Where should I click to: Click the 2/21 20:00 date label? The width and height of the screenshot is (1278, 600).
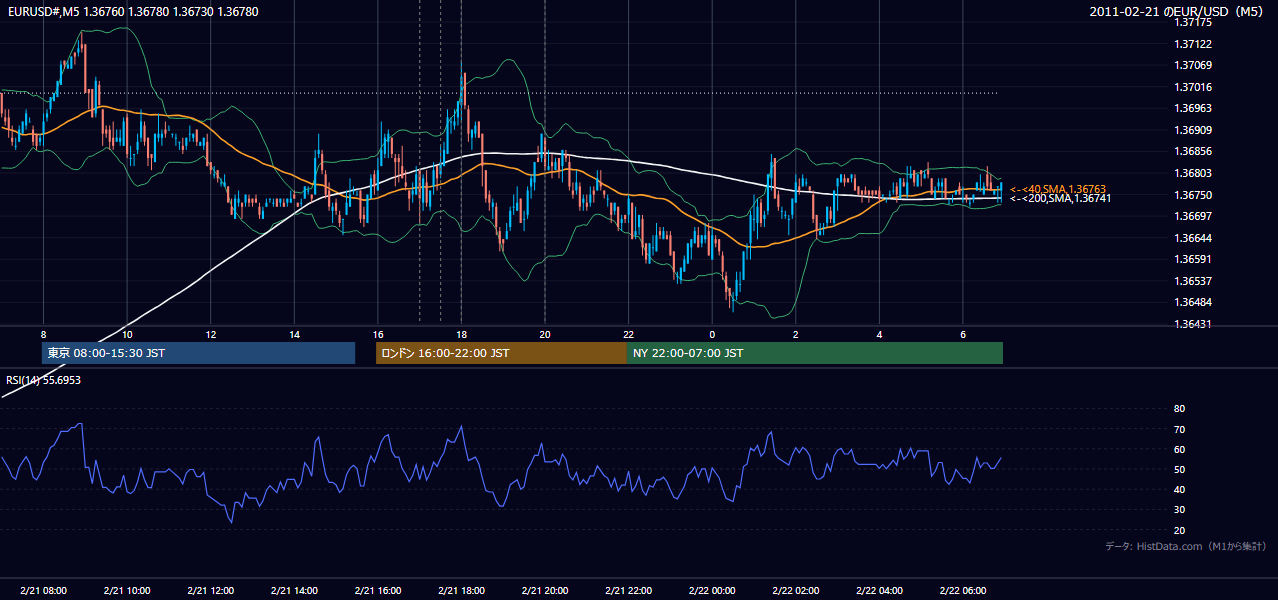pyautogui.click(x=545, y=591)
